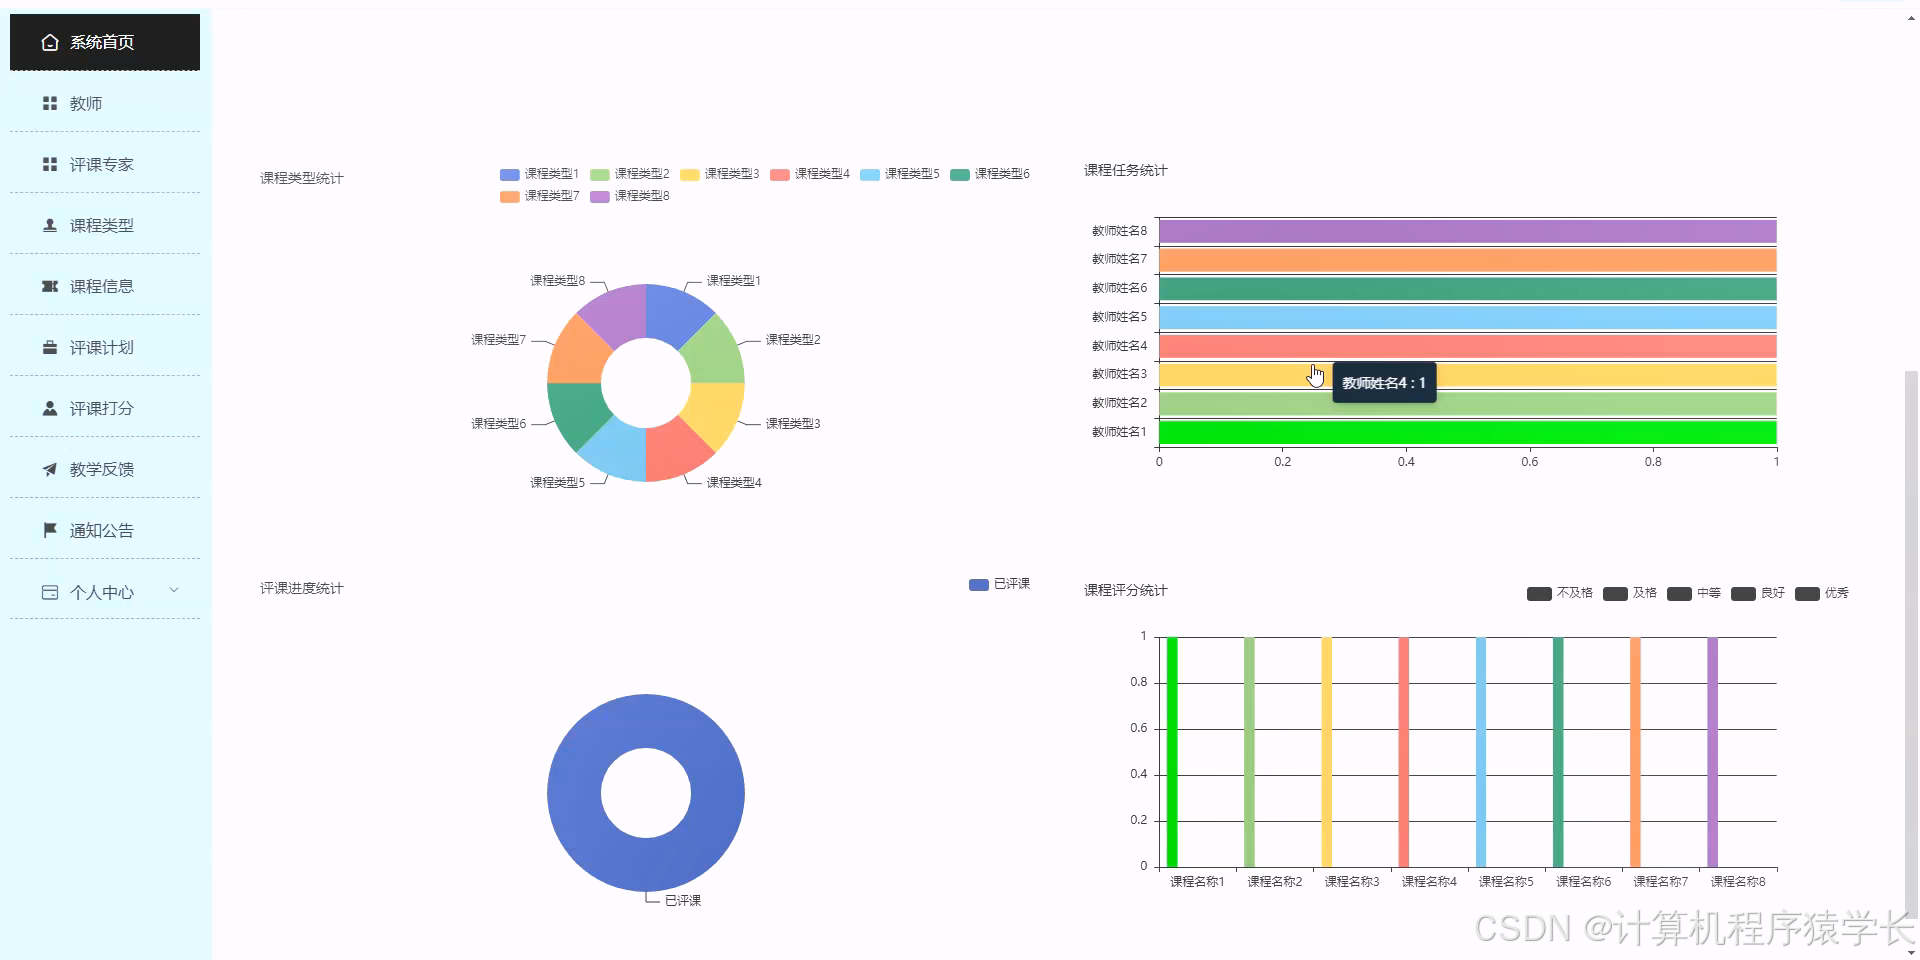Image resolution: width=1920 pixels, height=960 pixels.
Task: Click the orange 课程名称7 score bar
Action: [1635, 752]
